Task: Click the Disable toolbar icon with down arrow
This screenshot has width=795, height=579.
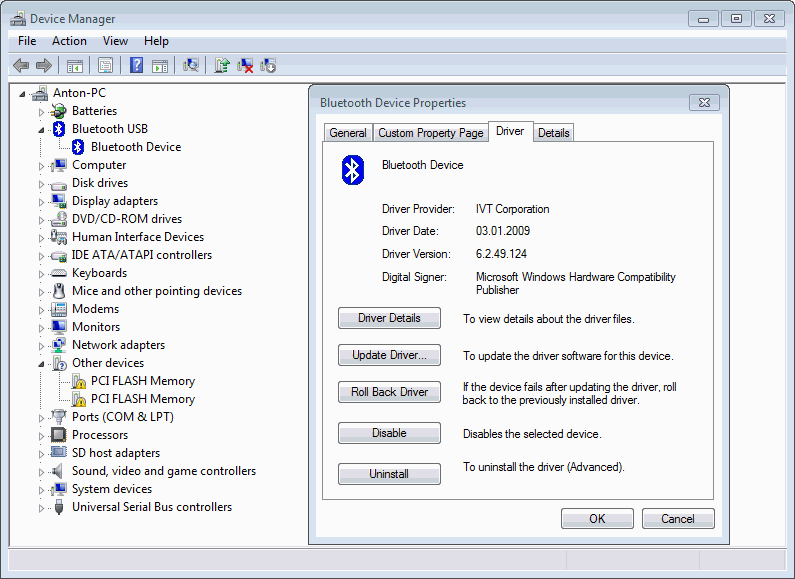Action: 268,66
